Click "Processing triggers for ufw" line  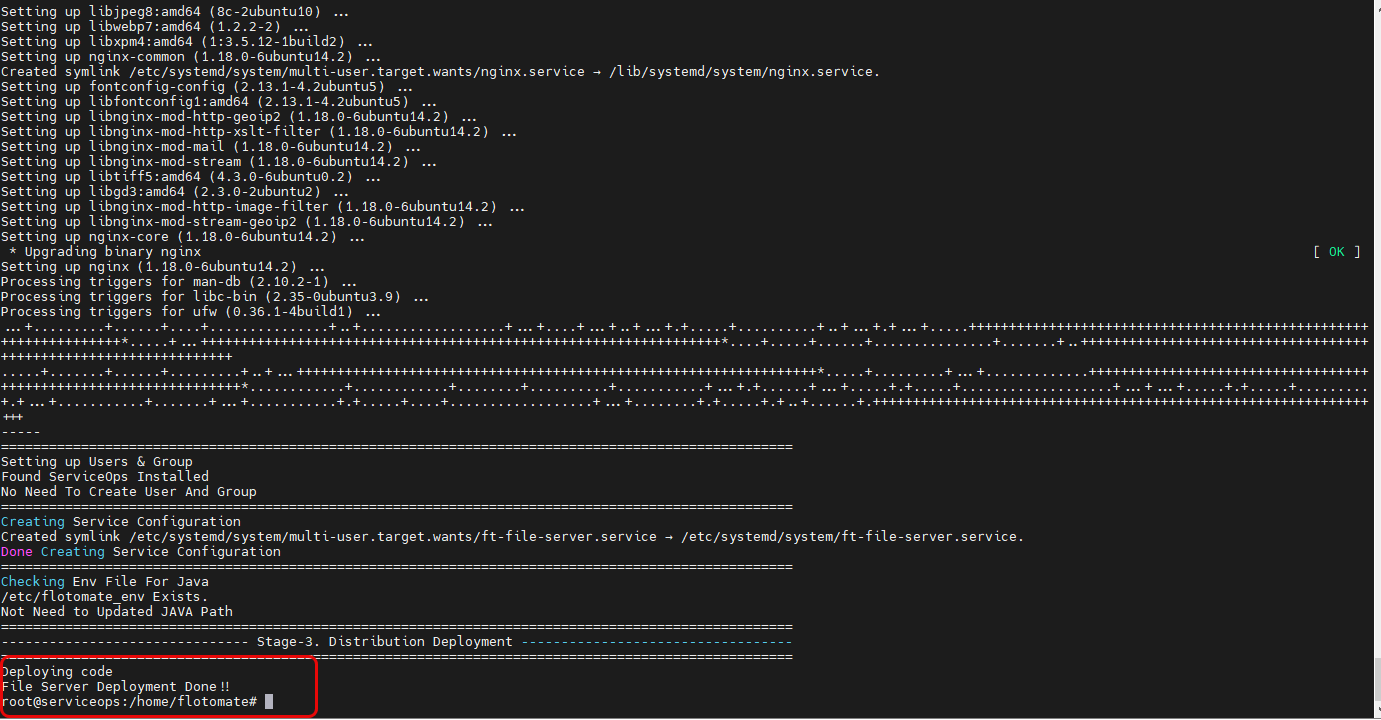click(x=176, y=312)
